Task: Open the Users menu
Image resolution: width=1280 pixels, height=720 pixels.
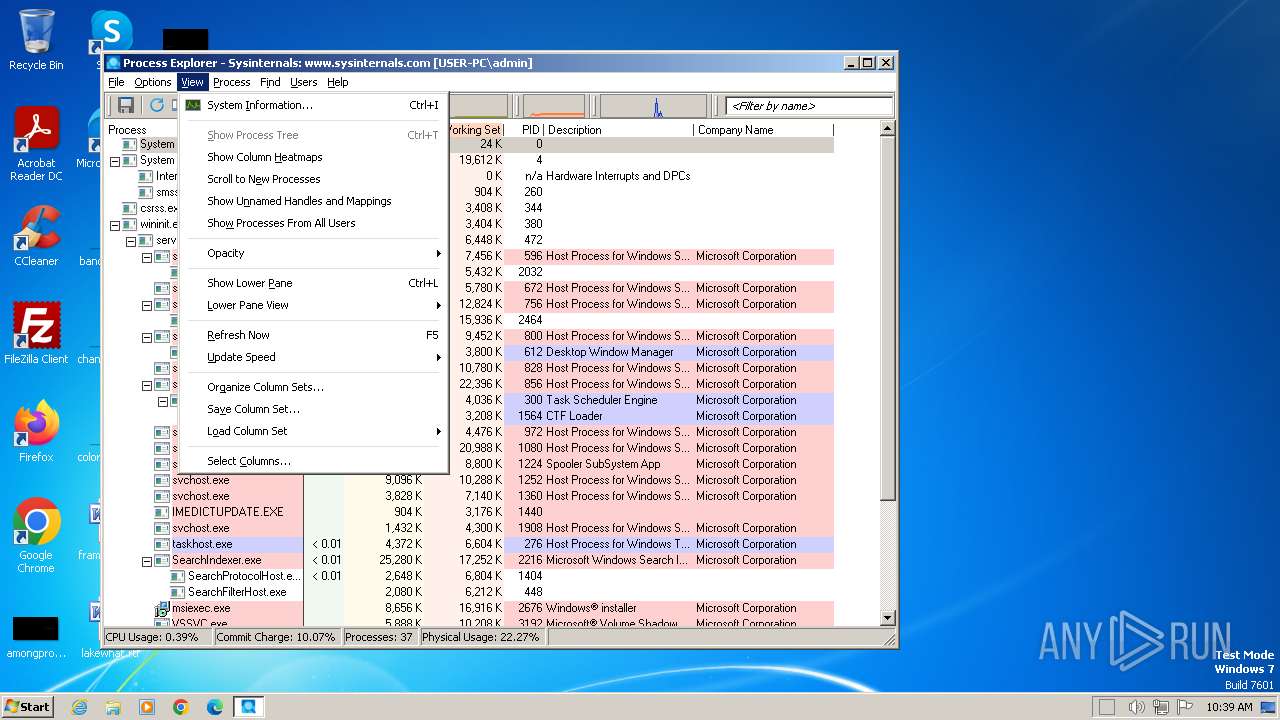Action: pyautogui.click(x=304, y=82)
